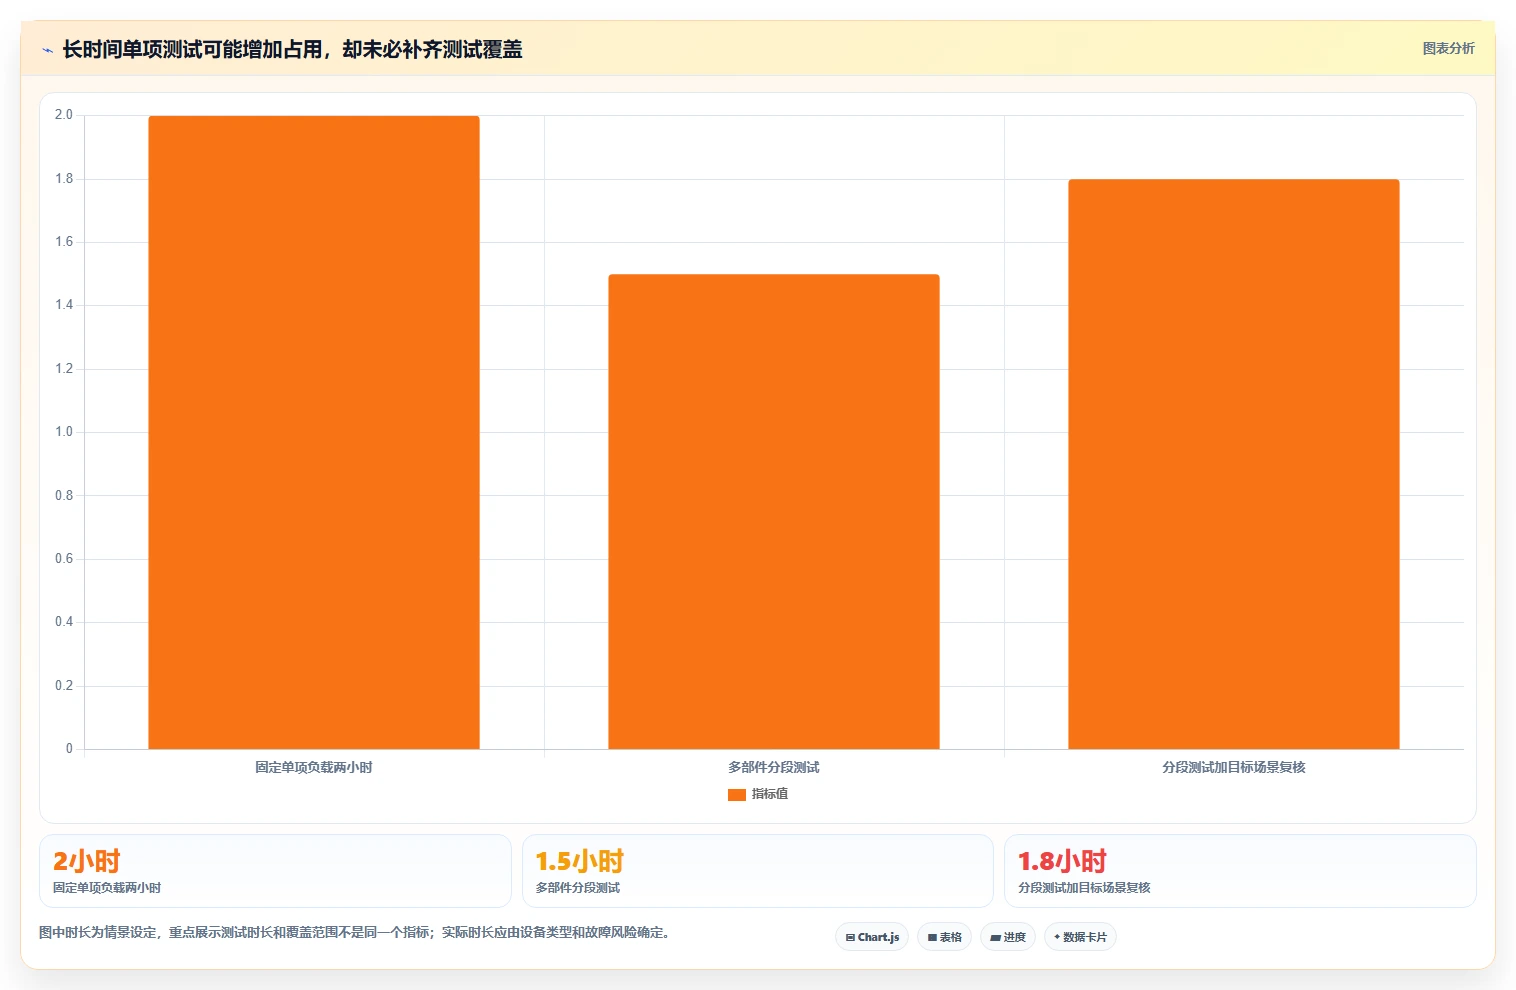Click the 固定单项负载两小时 axis label
Viewport: 1516px width, 990px height.
pos(314,768)
